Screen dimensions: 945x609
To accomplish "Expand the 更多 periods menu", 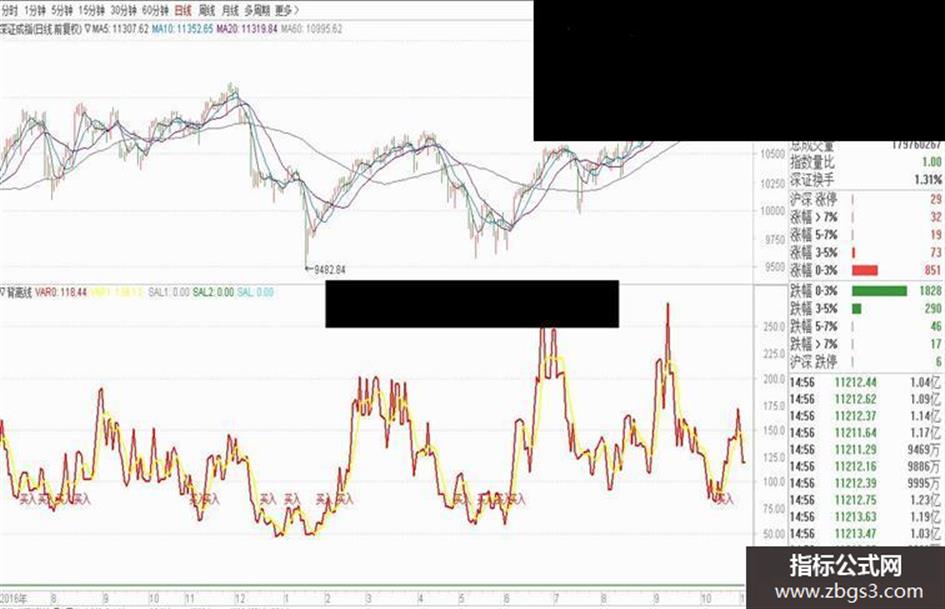I will click(287, 10).
